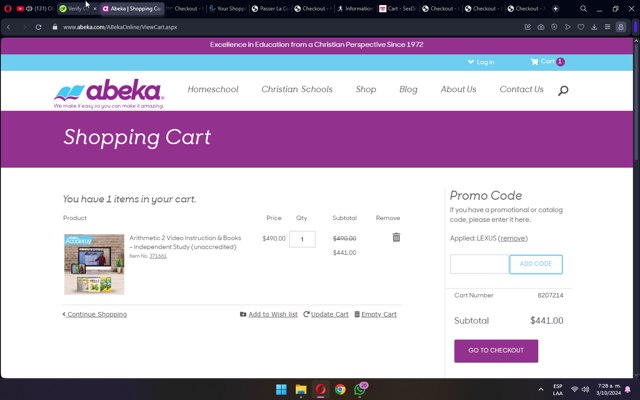Switch to the Your Shopping tab
Viewport: 640px width, 400px height.
click(227, 9)
